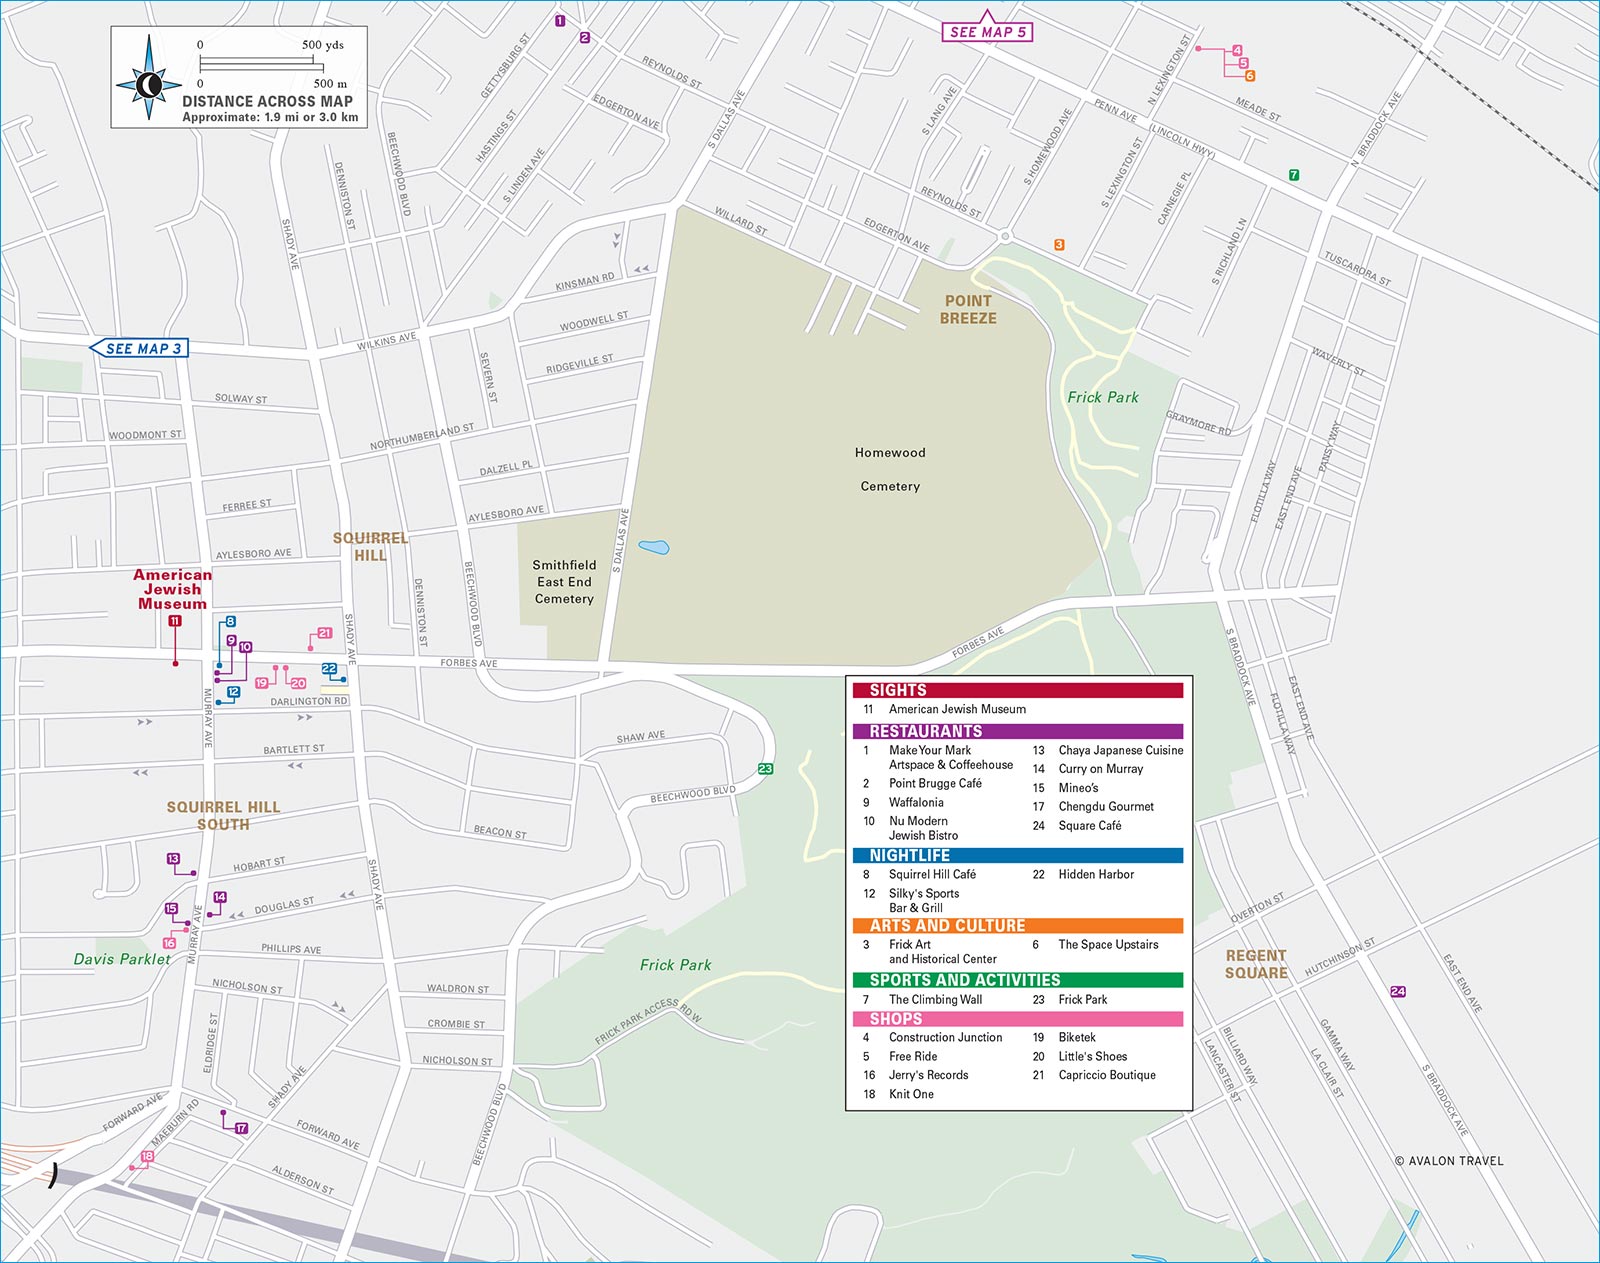
Task: Click Chaya Japanese Cuisine legend entry
Action: coord(1121,750)
